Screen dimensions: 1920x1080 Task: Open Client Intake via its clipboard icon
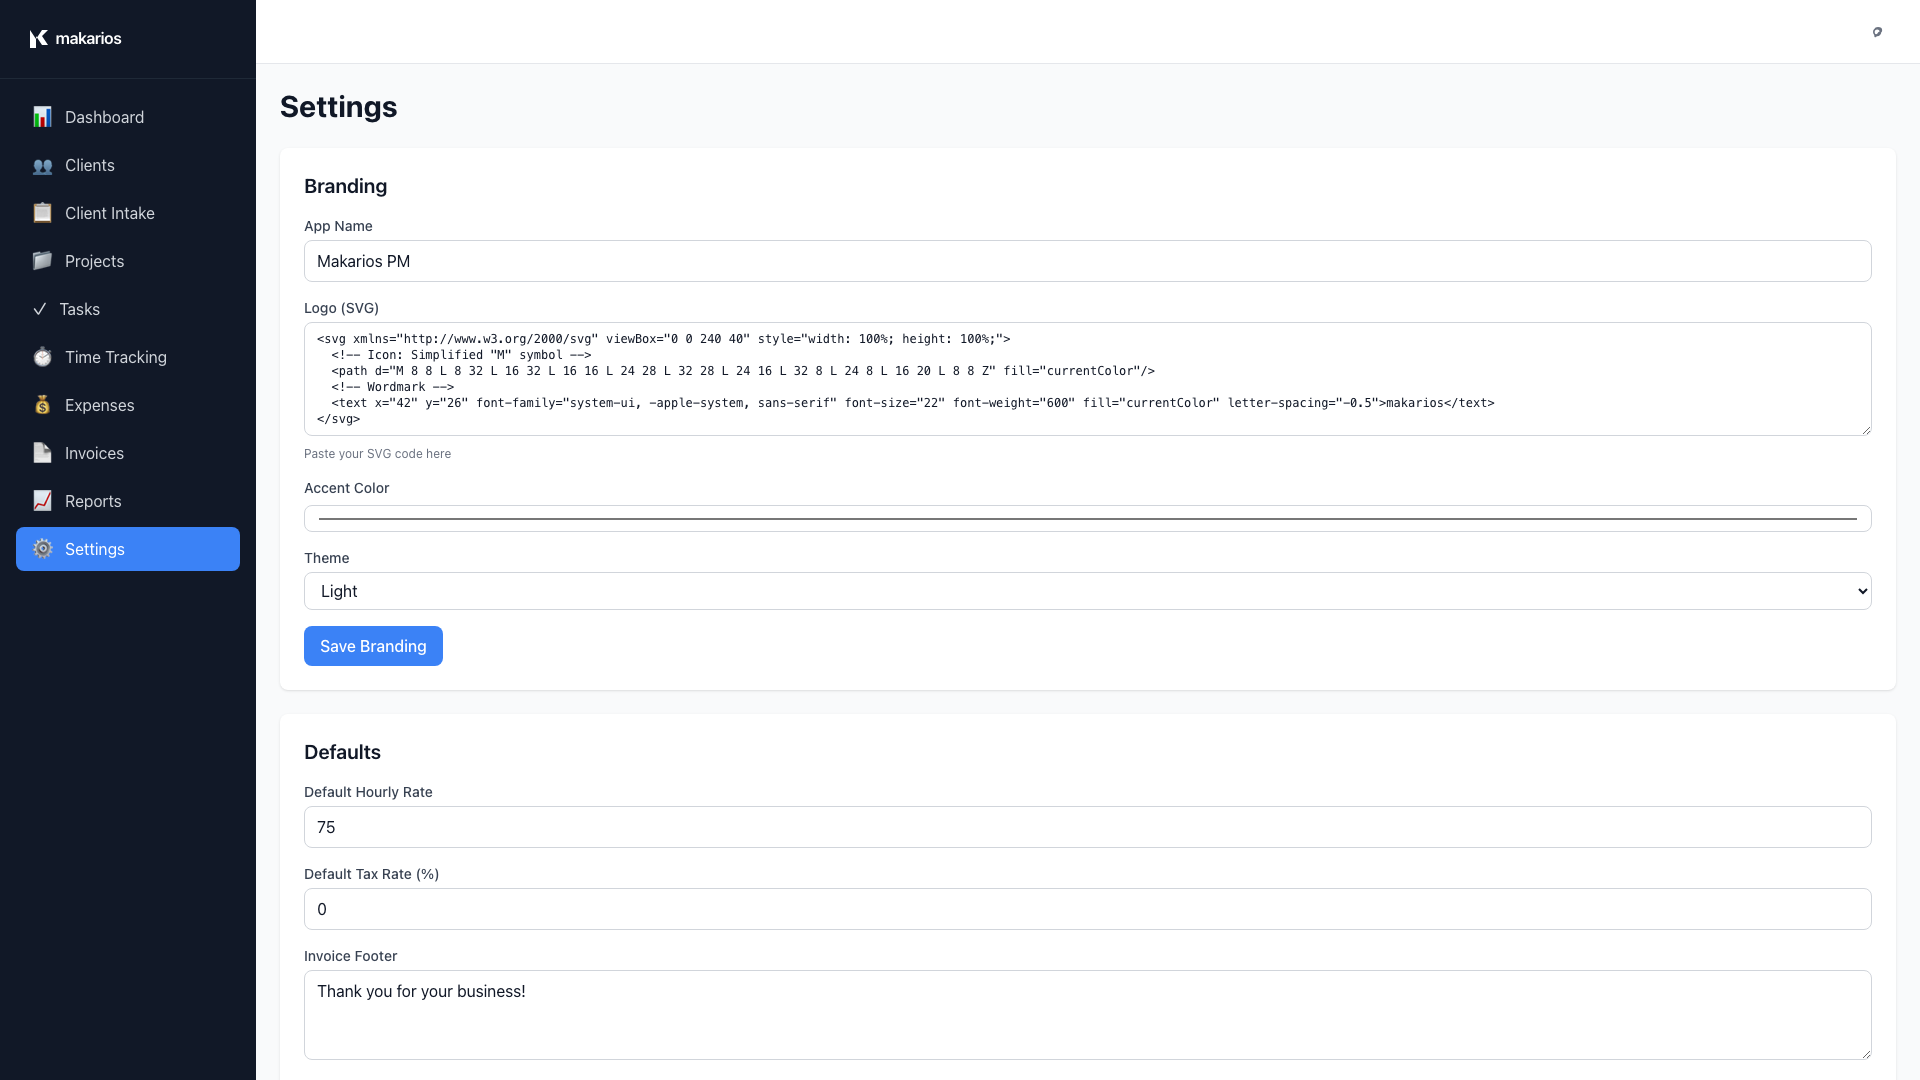point(42,213)
